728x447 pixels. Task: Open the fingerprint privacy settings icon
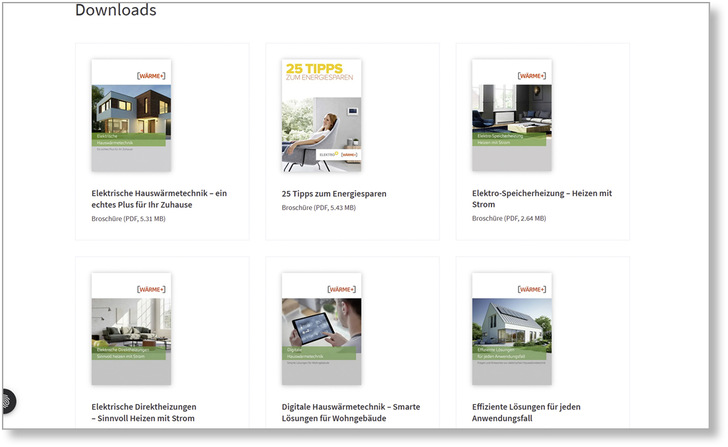tap(7, 402)
